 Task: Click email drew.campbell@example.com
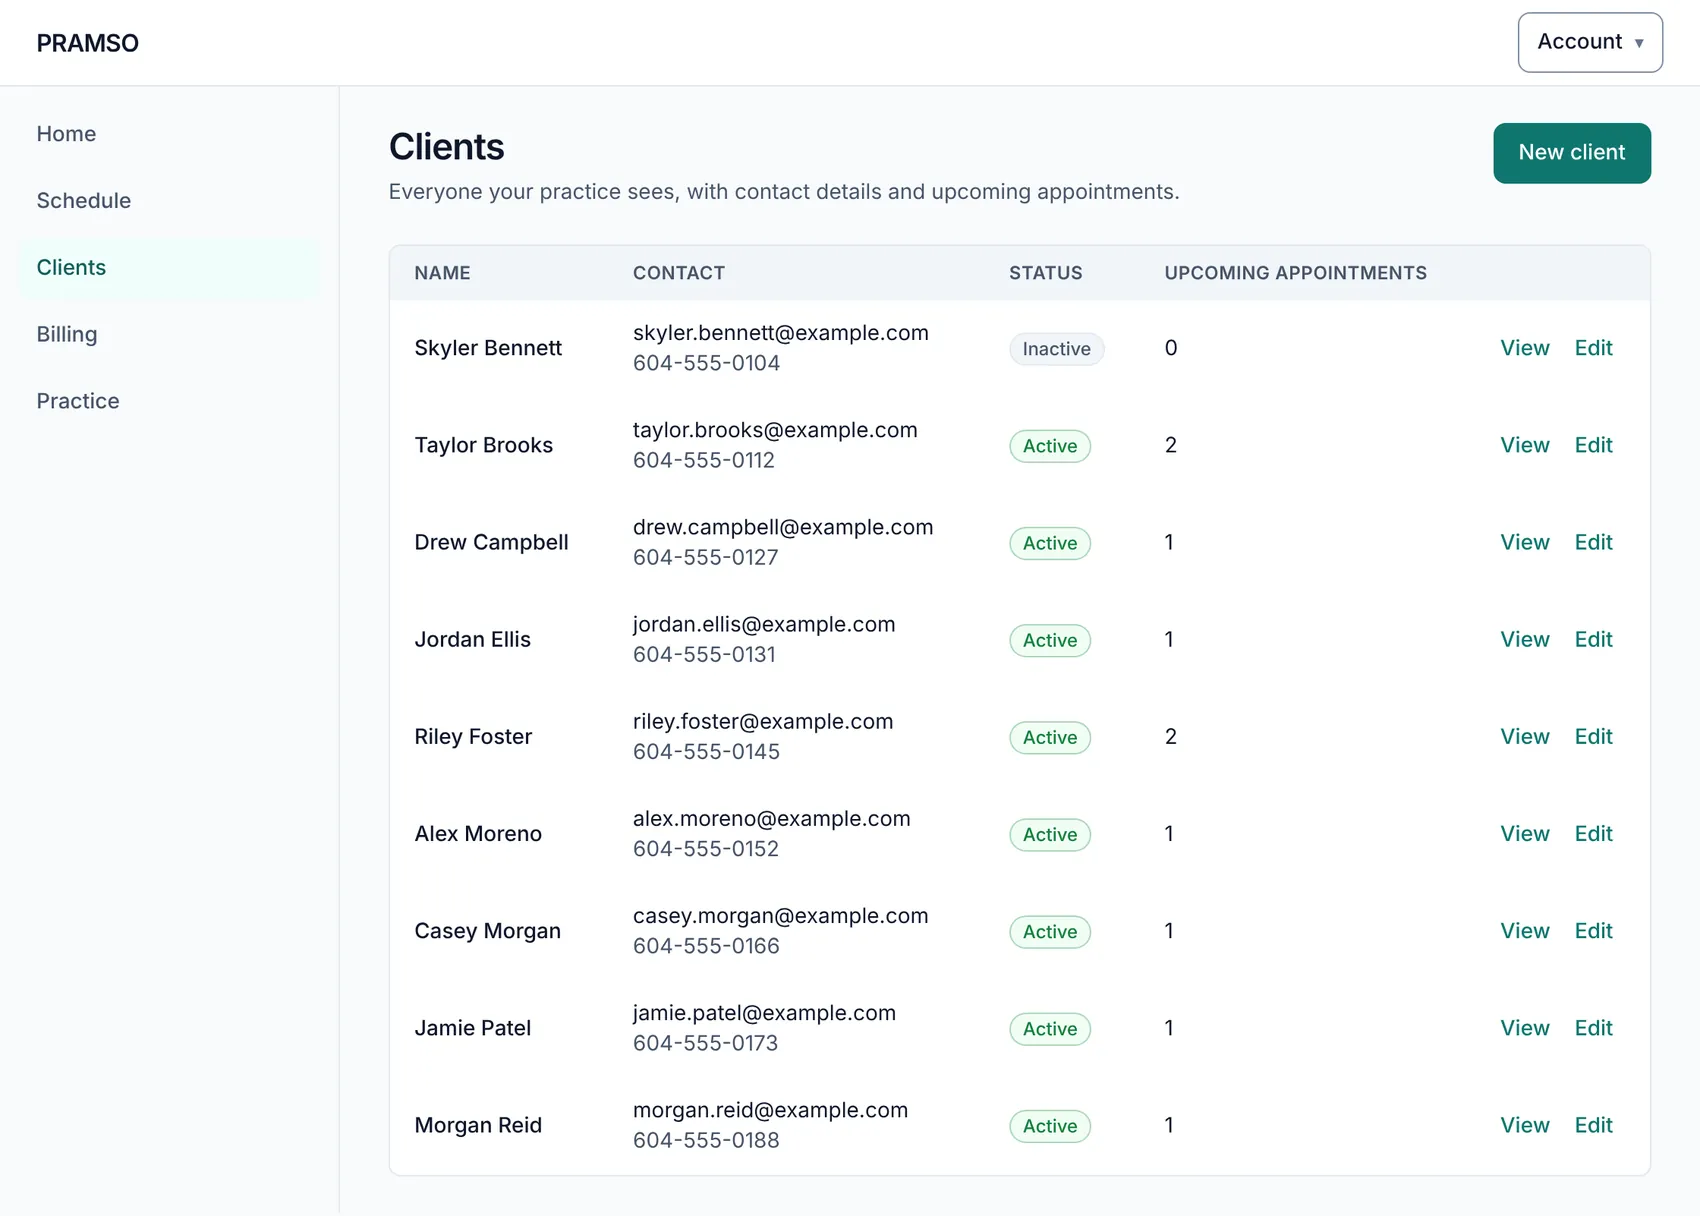coord(783,527)
